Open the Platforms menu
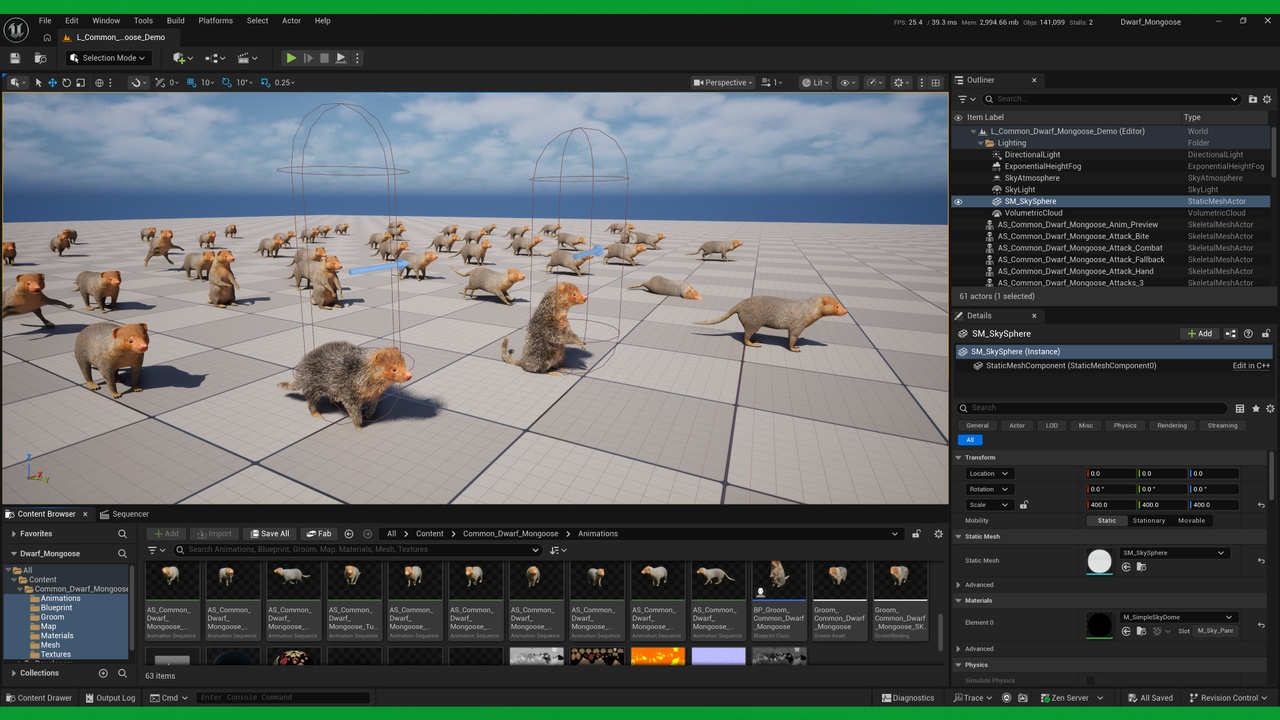The width and height of the screenshot is (1280, 720). tap(215, 20)
